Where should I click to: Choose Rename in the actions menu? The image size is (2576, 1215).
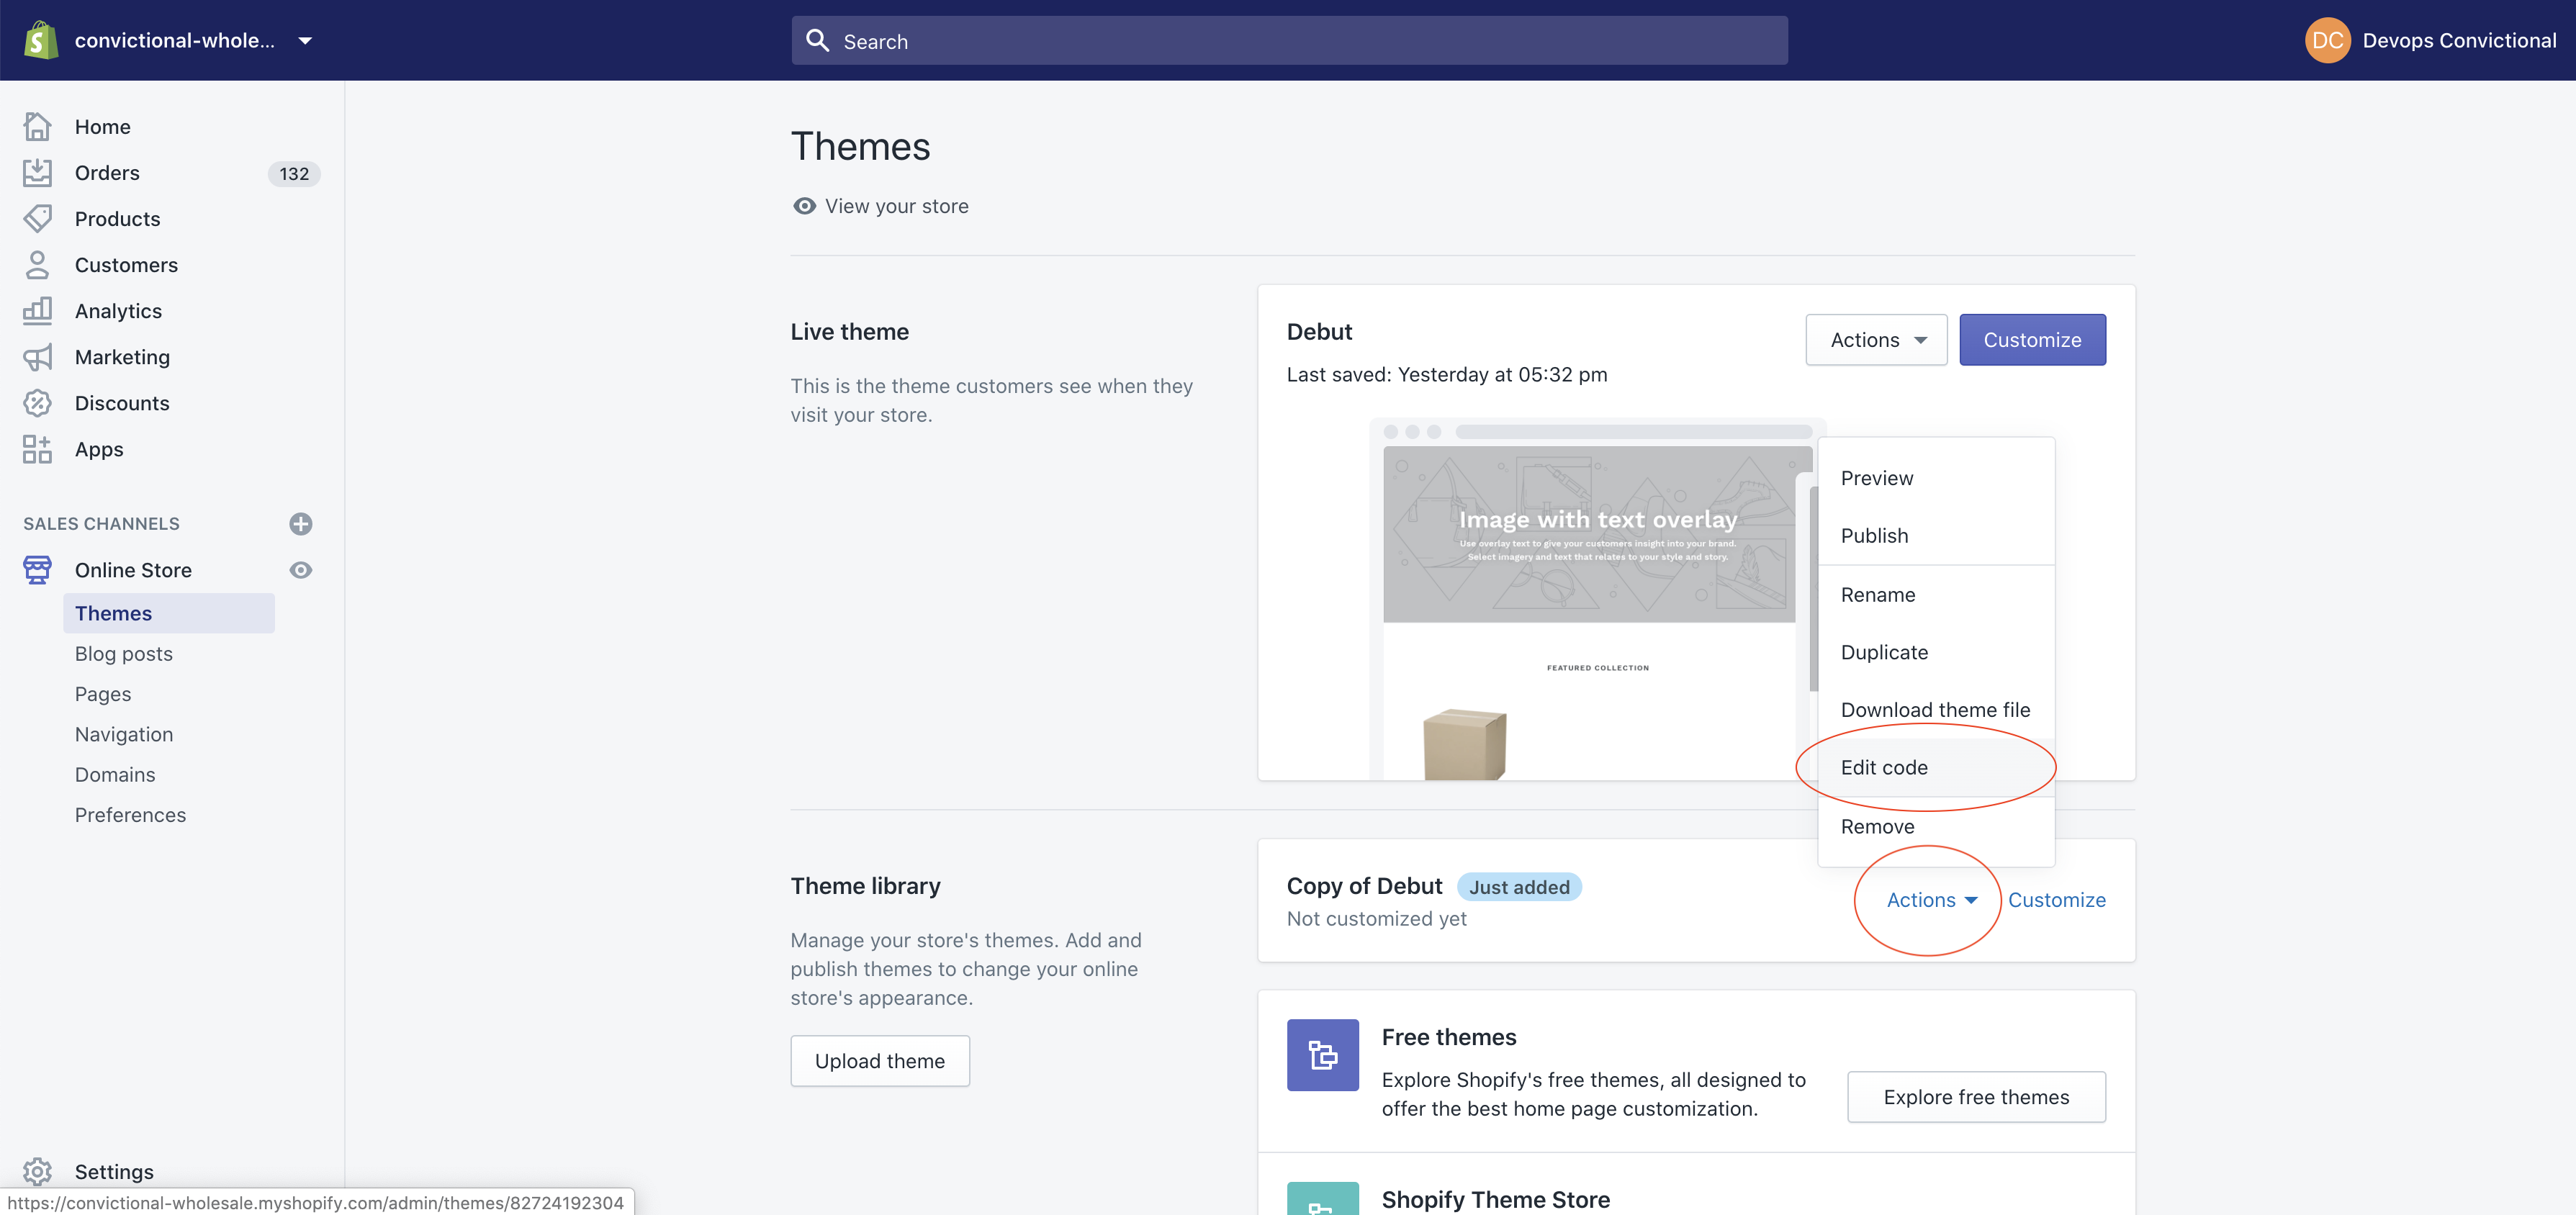tap(1935, 595)
